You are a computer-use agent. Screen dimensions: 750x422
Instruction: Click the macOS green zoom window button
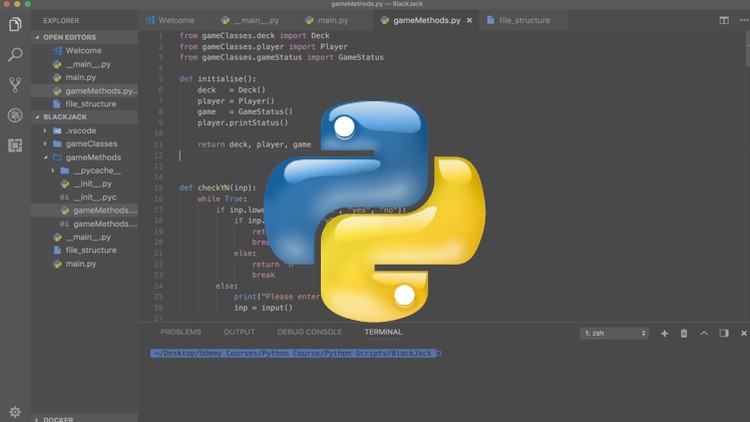pyautogui.click(x=28, y=4)
